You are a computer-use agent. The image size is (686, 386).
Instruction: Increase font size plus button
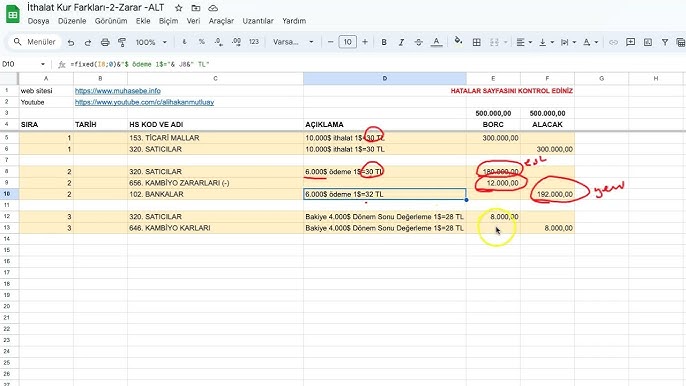pyautogui.click(x=365, y=42)
